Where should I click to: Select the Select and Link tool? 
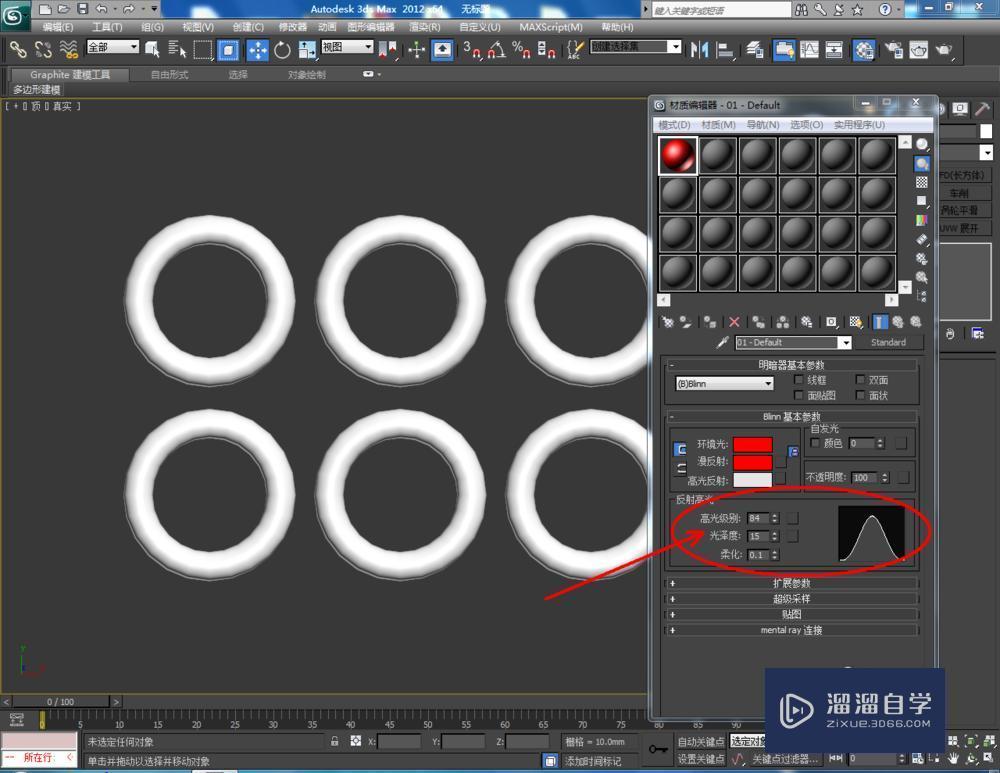(17, 48)
